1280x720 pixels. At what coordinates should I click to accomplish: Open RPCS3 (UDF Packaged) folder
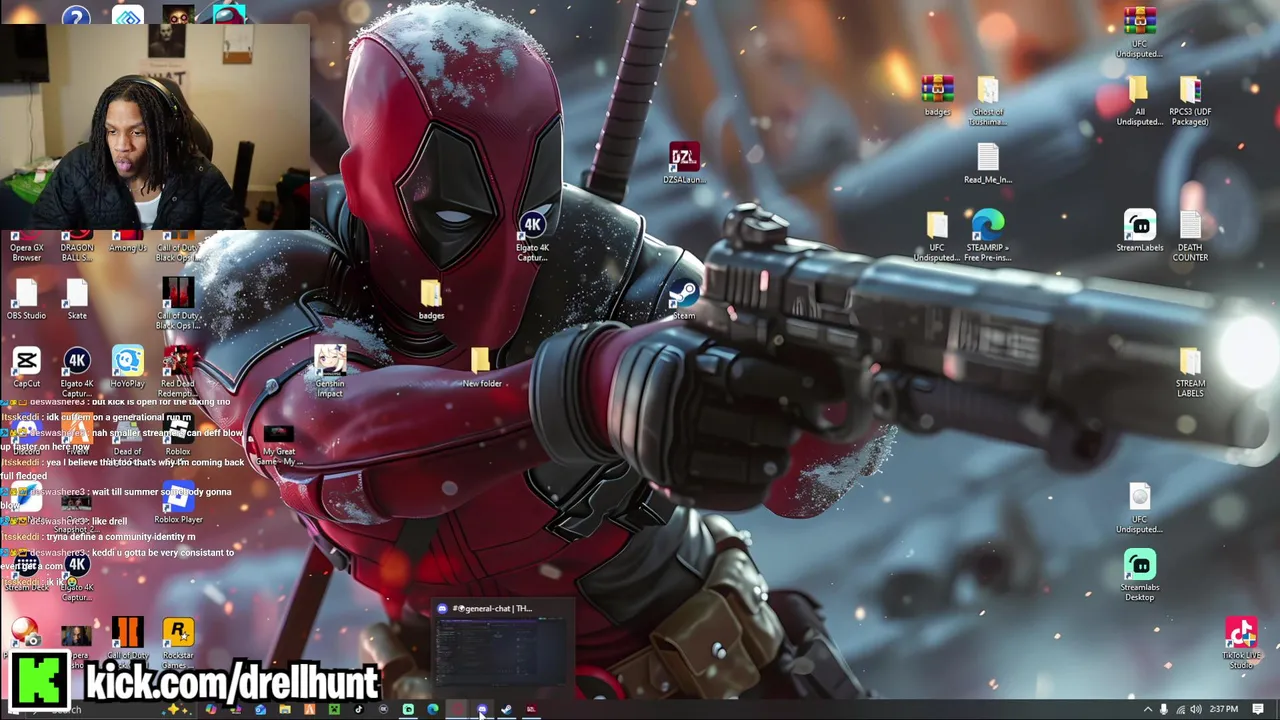click(1190, 100)
